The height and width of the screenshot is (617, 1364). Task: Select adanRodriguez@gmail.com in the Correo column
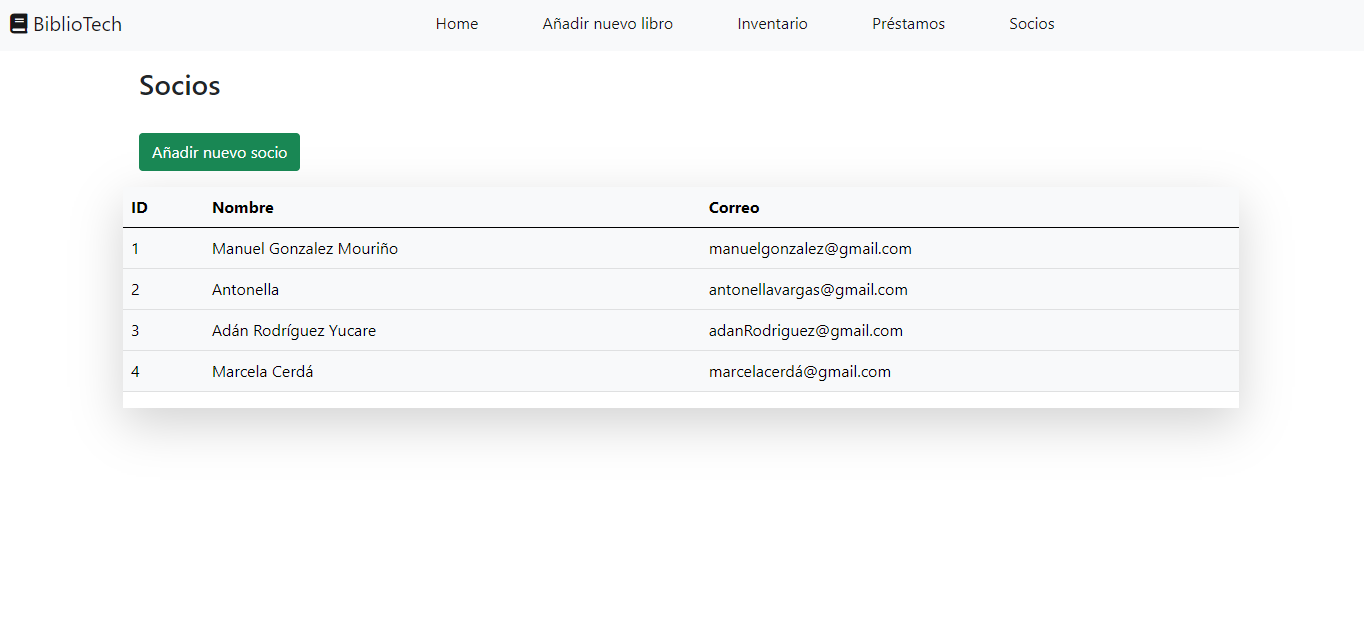805,330
